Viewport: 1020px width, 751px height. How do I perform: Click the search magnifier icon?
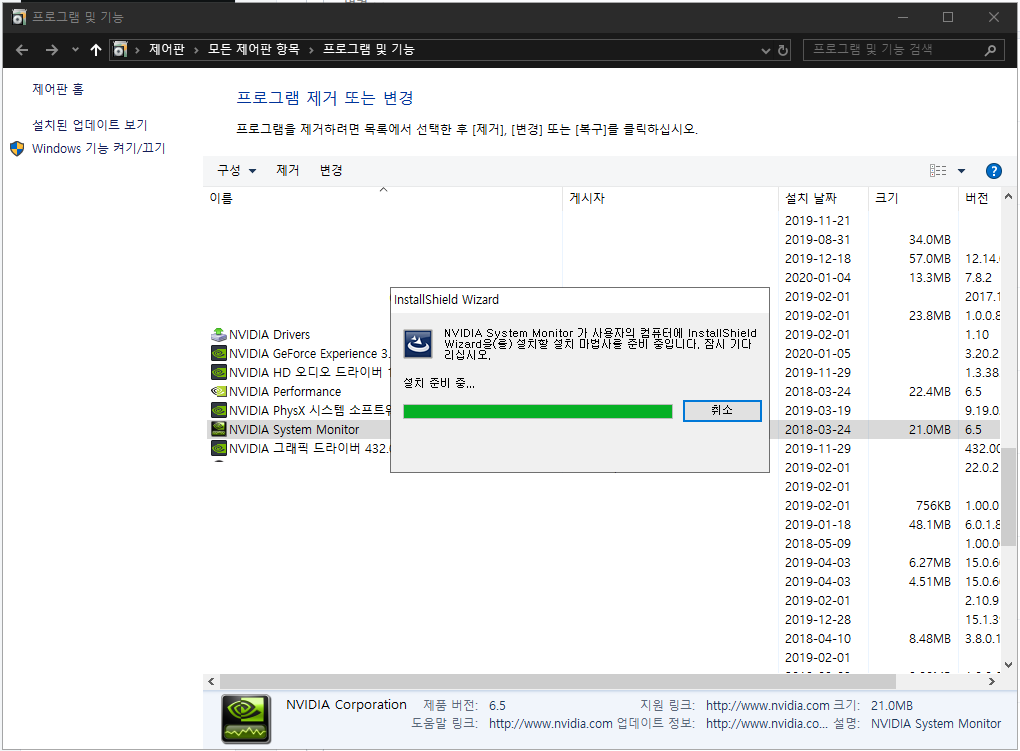[990, 49]
